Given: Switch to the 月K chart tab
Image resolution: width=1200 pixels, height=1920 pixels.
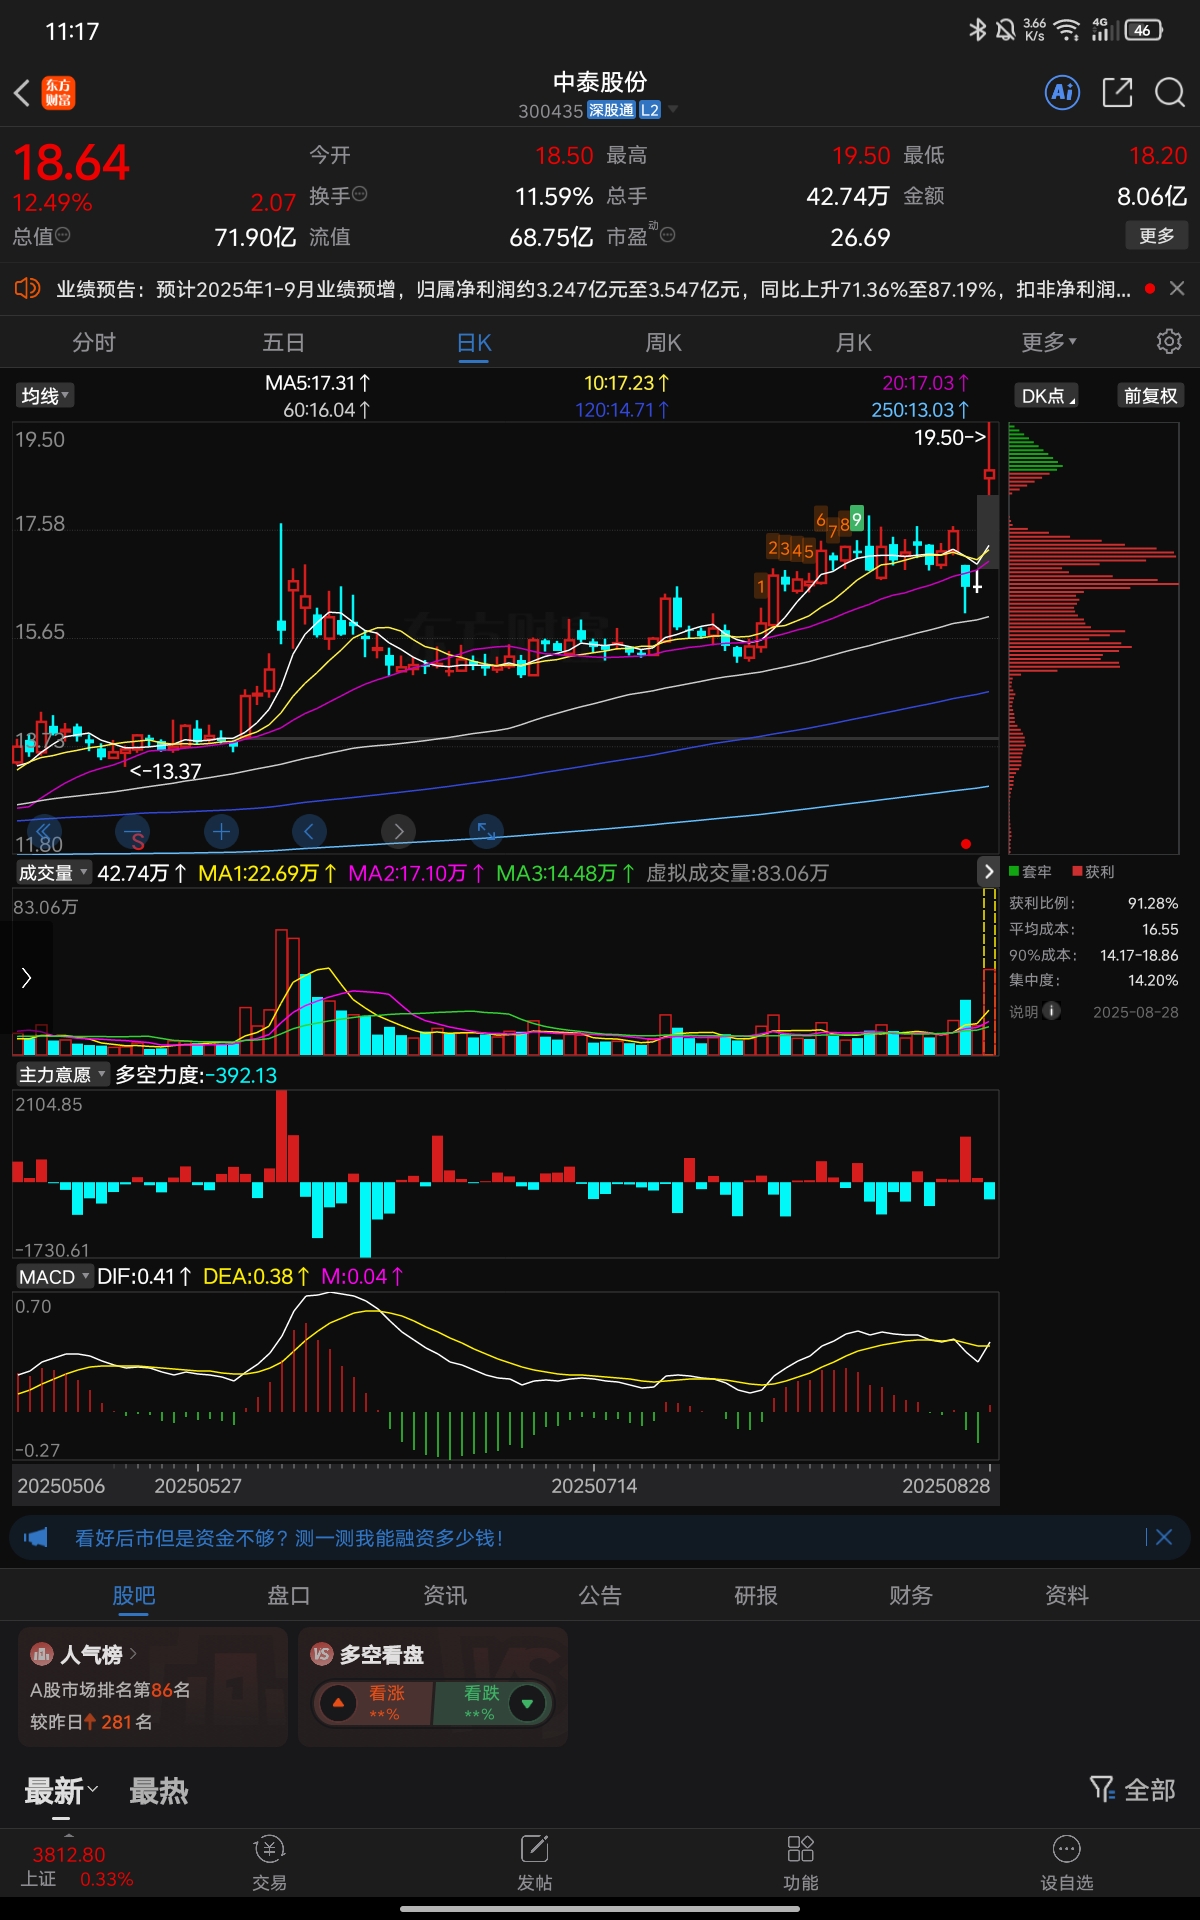Looking at the screenshot, I should 853,342.
